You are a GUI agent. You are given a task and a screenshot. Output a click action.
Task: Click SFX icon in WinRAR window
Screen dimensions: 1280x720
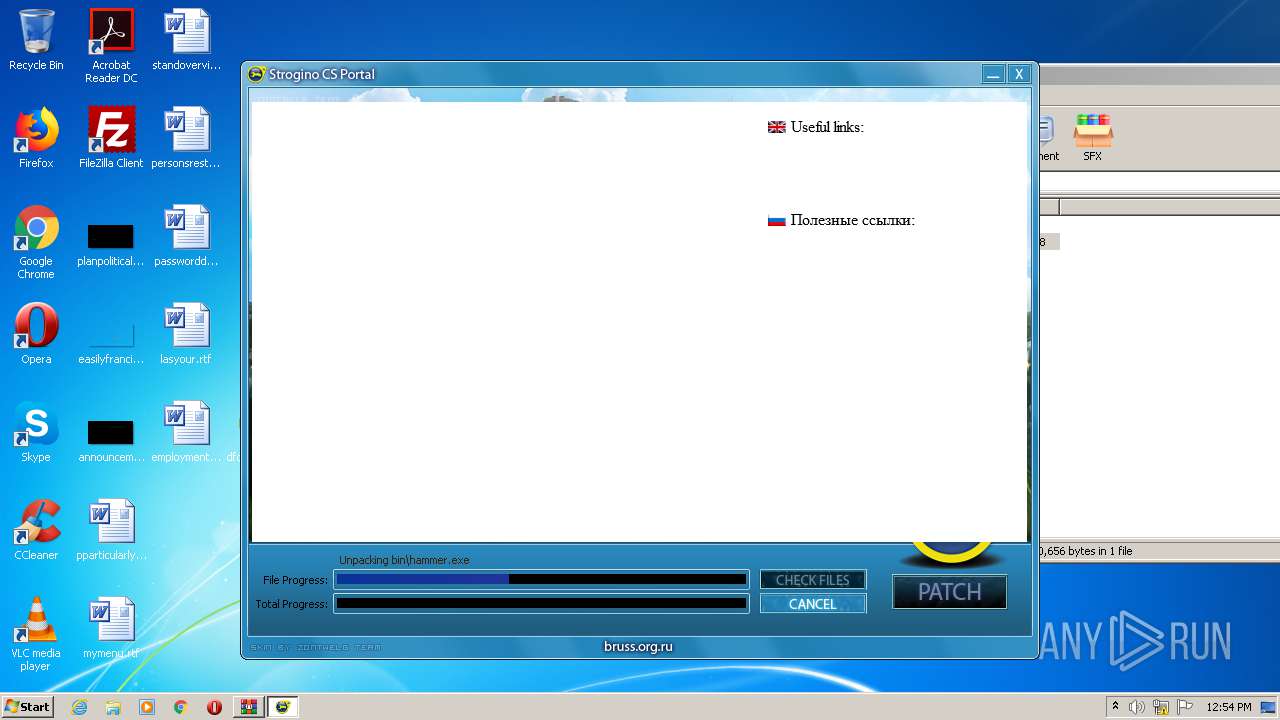tap(1092, 137)
